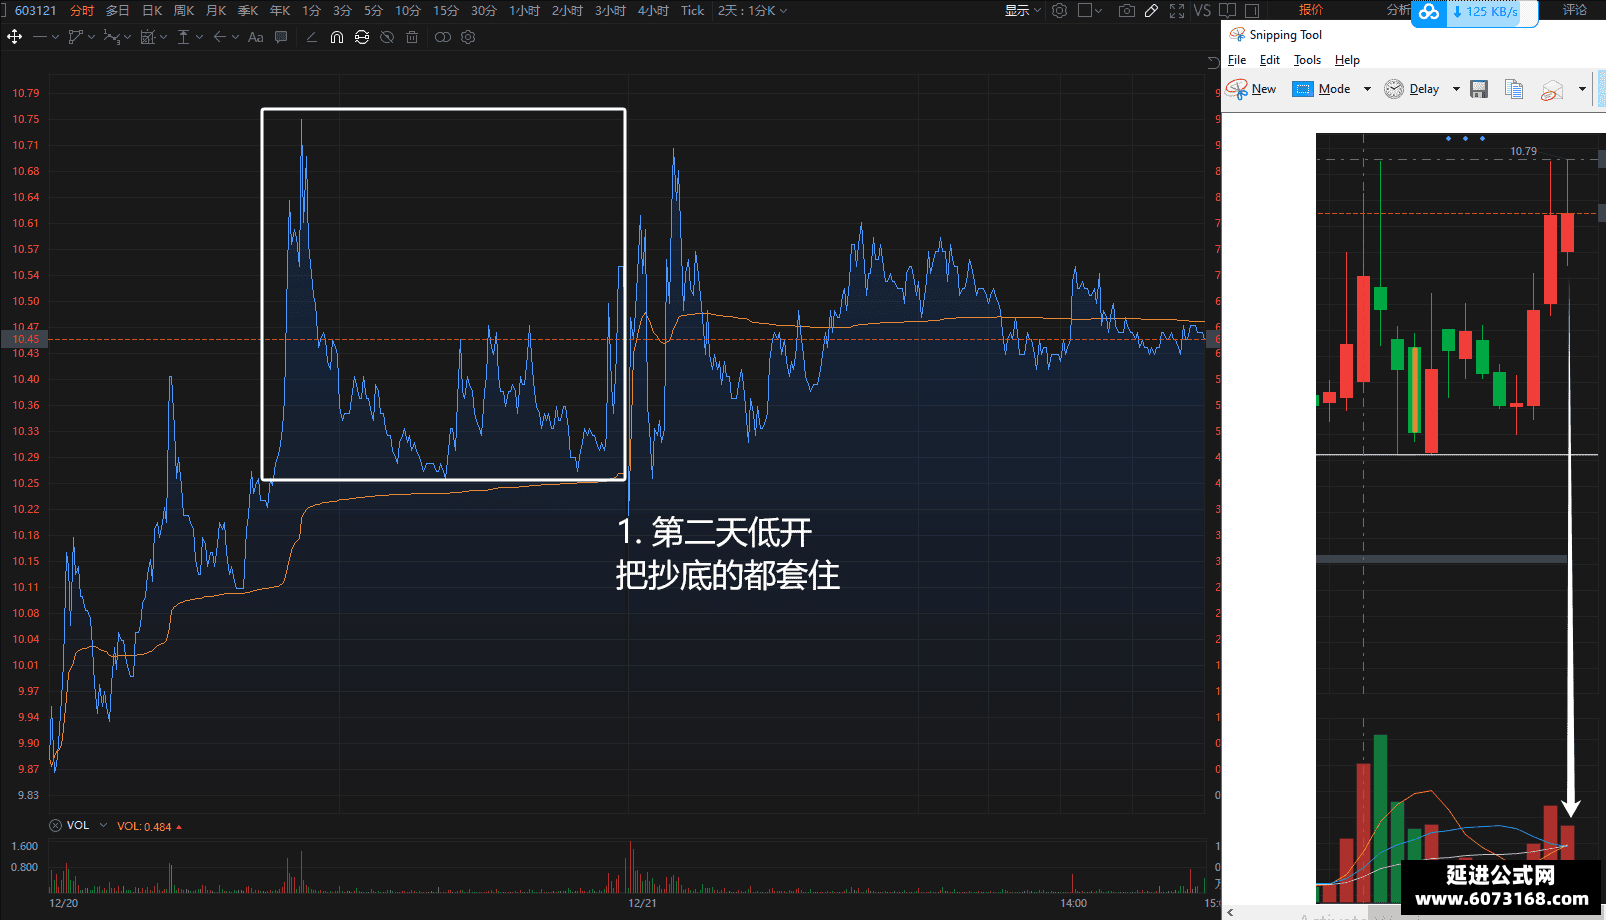Click the New snip button
1606x920 pixels.
[x=1252, y=89]
